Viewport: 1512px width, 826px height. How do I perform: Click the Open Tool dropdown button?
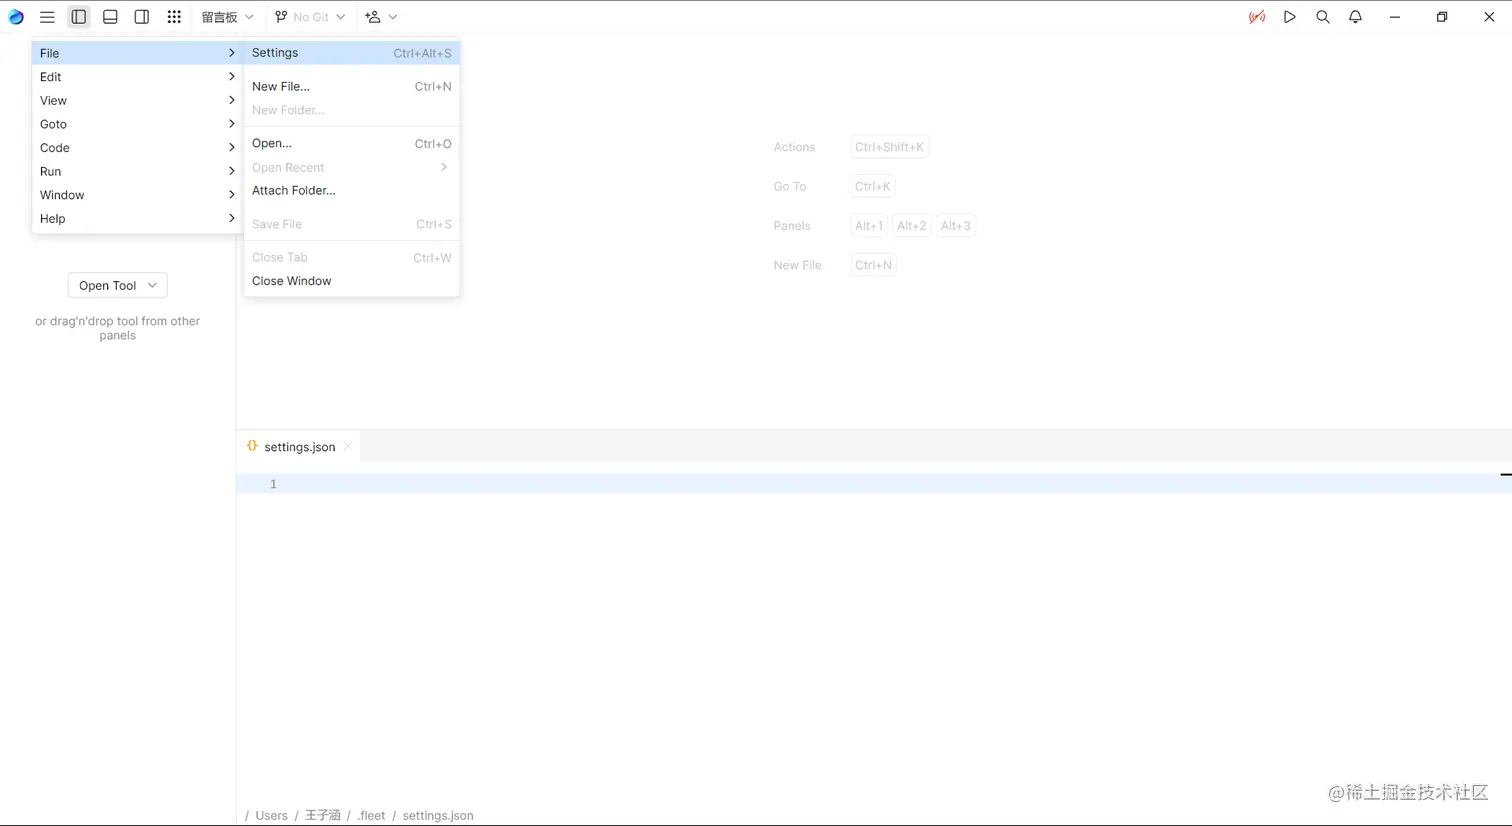point(118,285)
